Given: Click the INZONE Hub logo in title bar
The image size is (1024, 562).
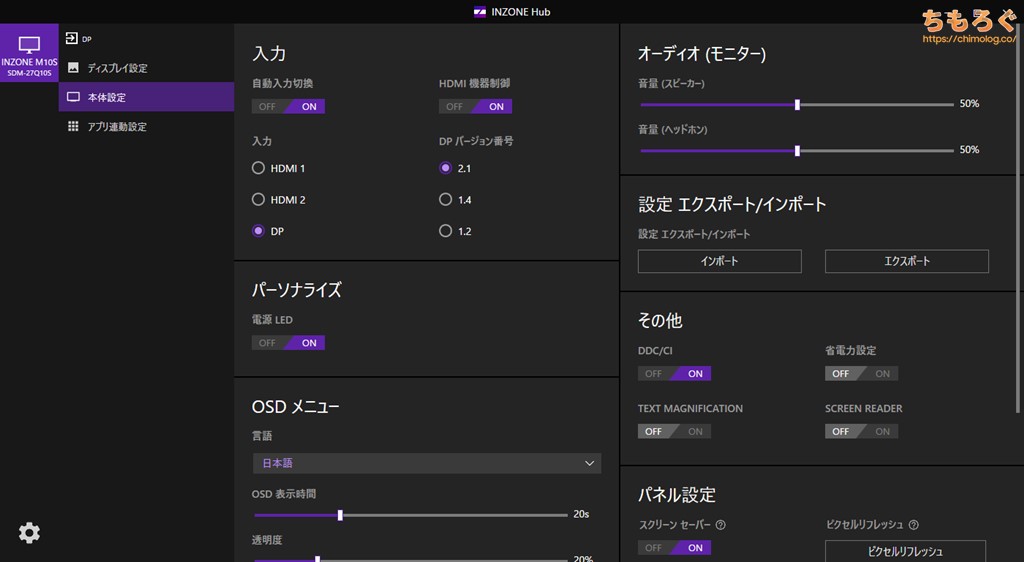Looking at the screenshot, I should [x=479, y=12].
